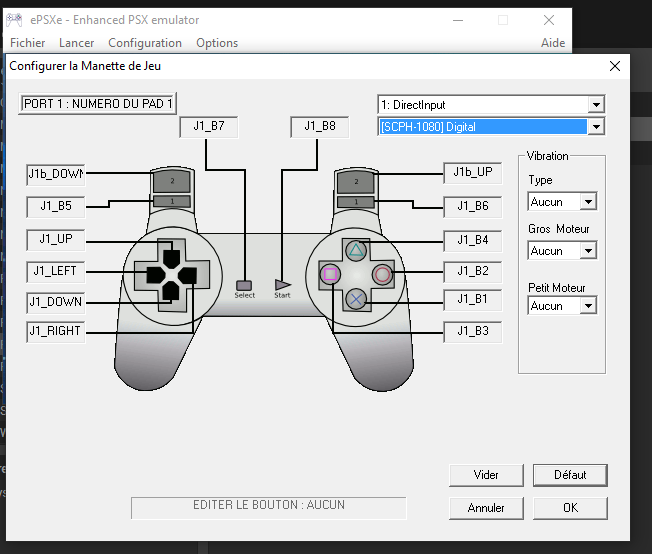
Task: Click Annuler to cancel configuration
Action: point(486,508)
